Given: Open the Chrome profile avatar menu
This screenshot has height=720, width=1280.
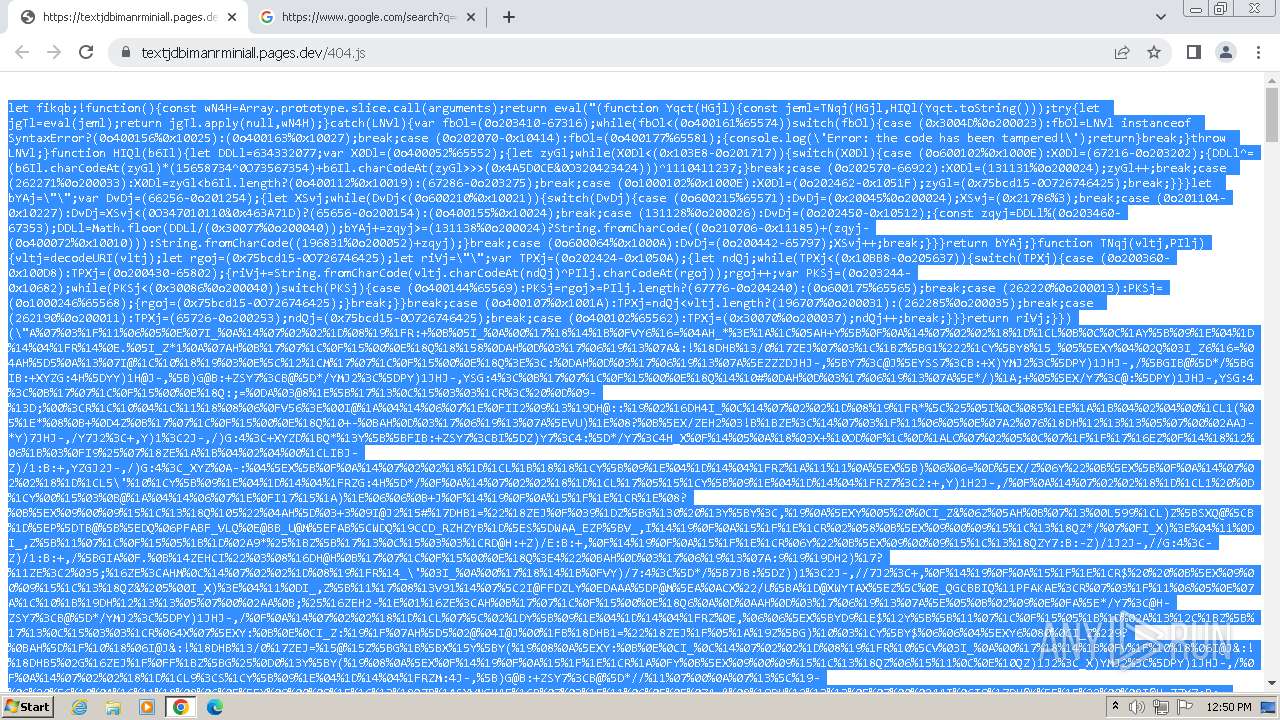Looking at the screenshot, I should point(1226,52).
